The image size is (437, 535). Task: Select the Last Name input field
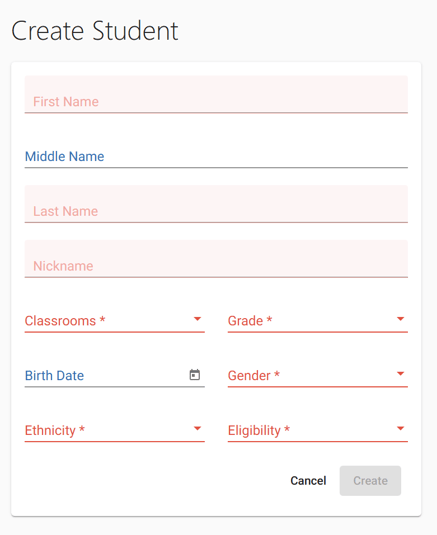tap(216, 204)
